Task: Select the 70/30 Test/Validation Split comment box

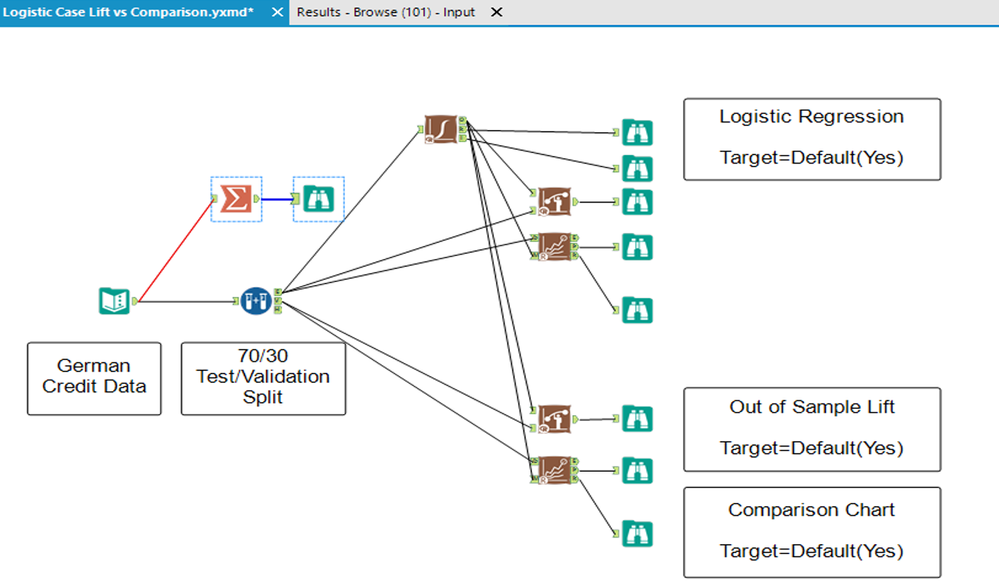Action: click(x=263, y=379)
